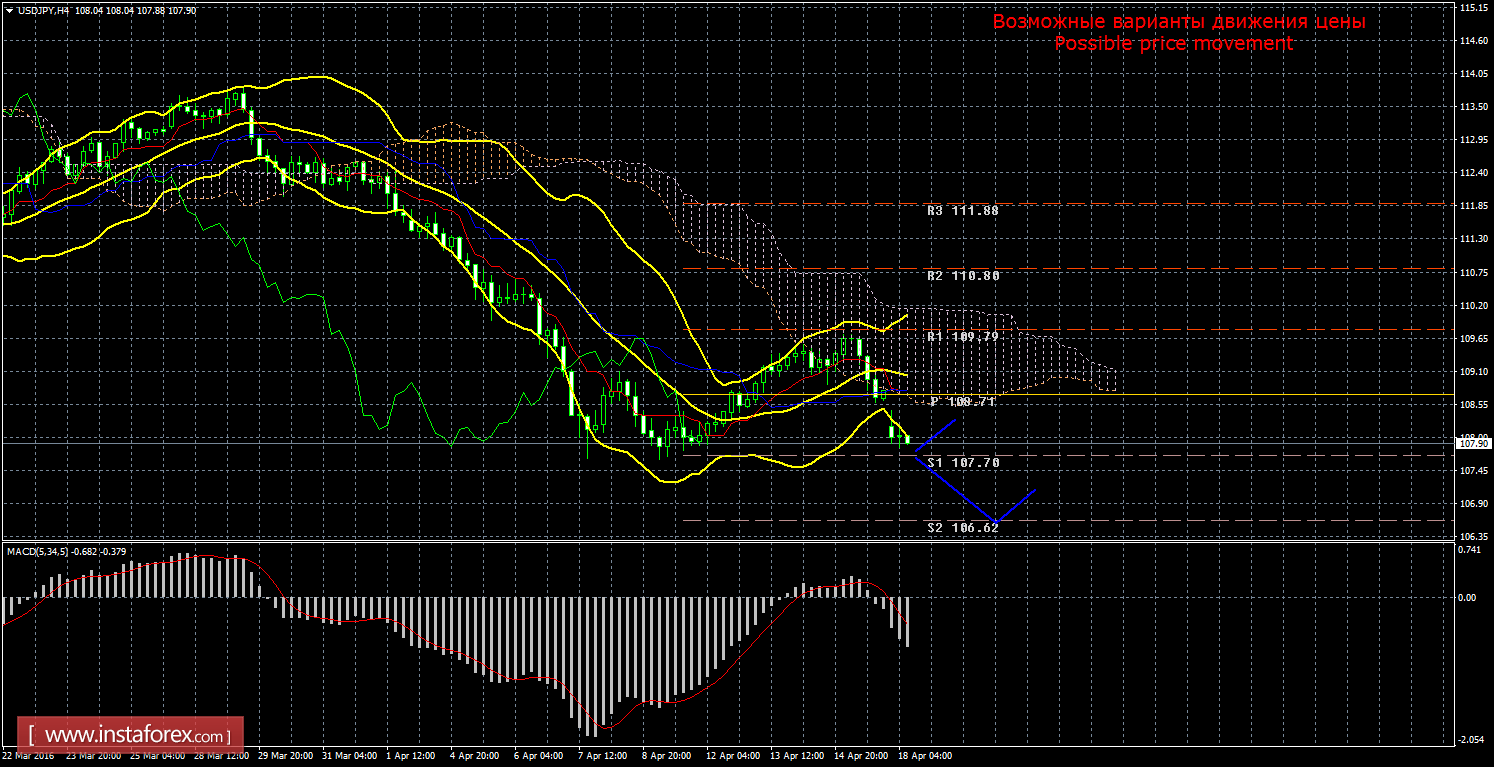Screen dimensions: 1494x767
Task: Click the 111.30 price axis value
Action: (x=1473, y=239)
